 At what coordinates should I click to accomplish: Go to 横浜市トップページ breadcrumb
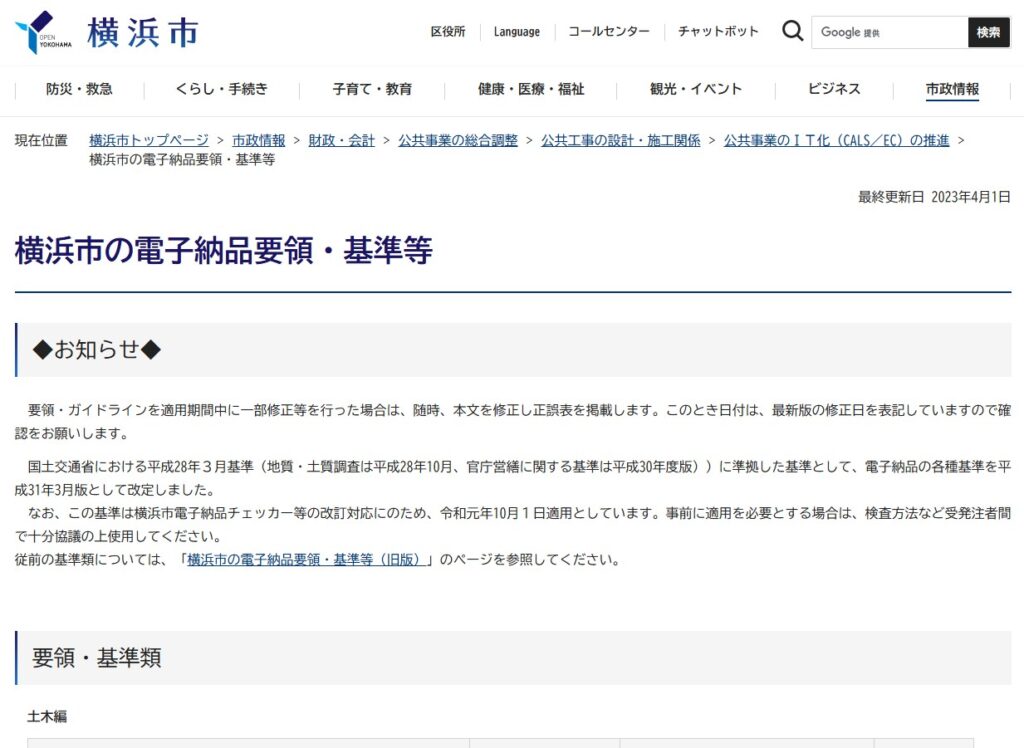coord(149,141)
